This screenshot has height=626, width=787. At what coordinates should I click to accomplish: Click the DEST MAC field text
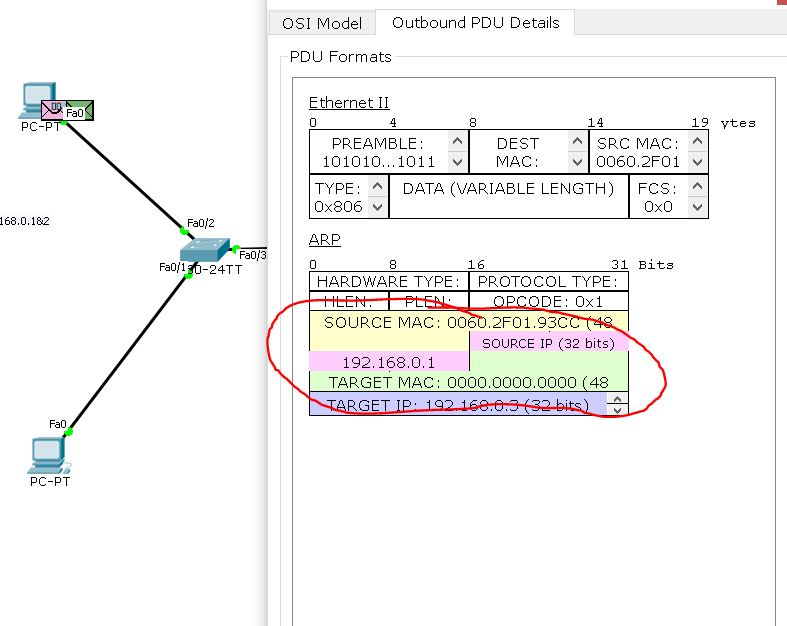coord(518,152)
